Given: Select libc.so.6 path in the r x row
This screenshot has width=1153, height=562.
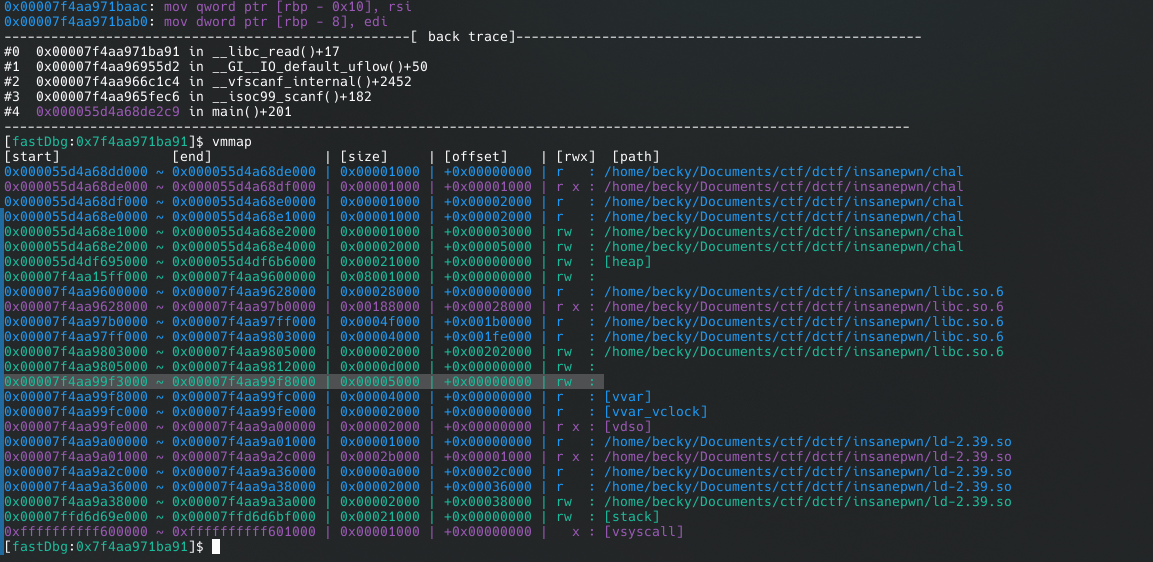Looking at the screenshot, I should click(x=804, y=306).
